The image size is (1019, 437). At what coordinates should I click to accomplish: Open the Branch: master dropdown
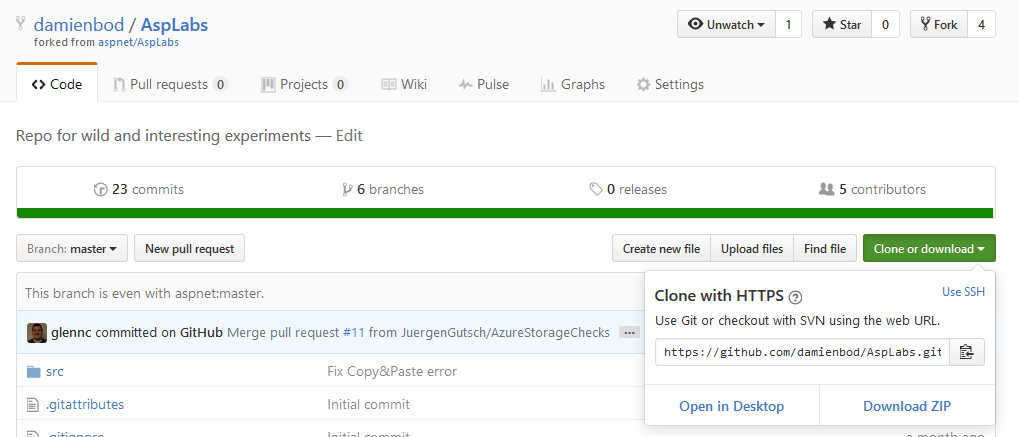pos(72,248)
